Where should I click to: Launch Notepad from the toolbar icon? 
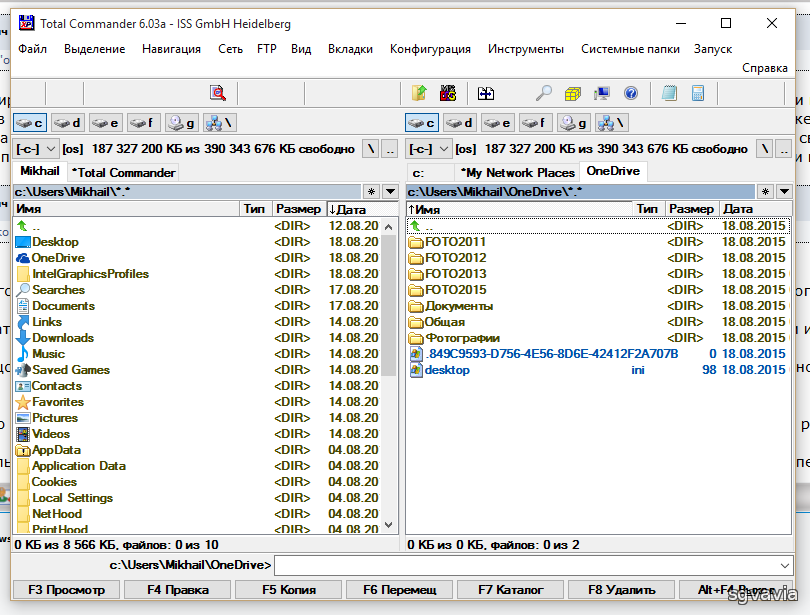click(669, 93)
